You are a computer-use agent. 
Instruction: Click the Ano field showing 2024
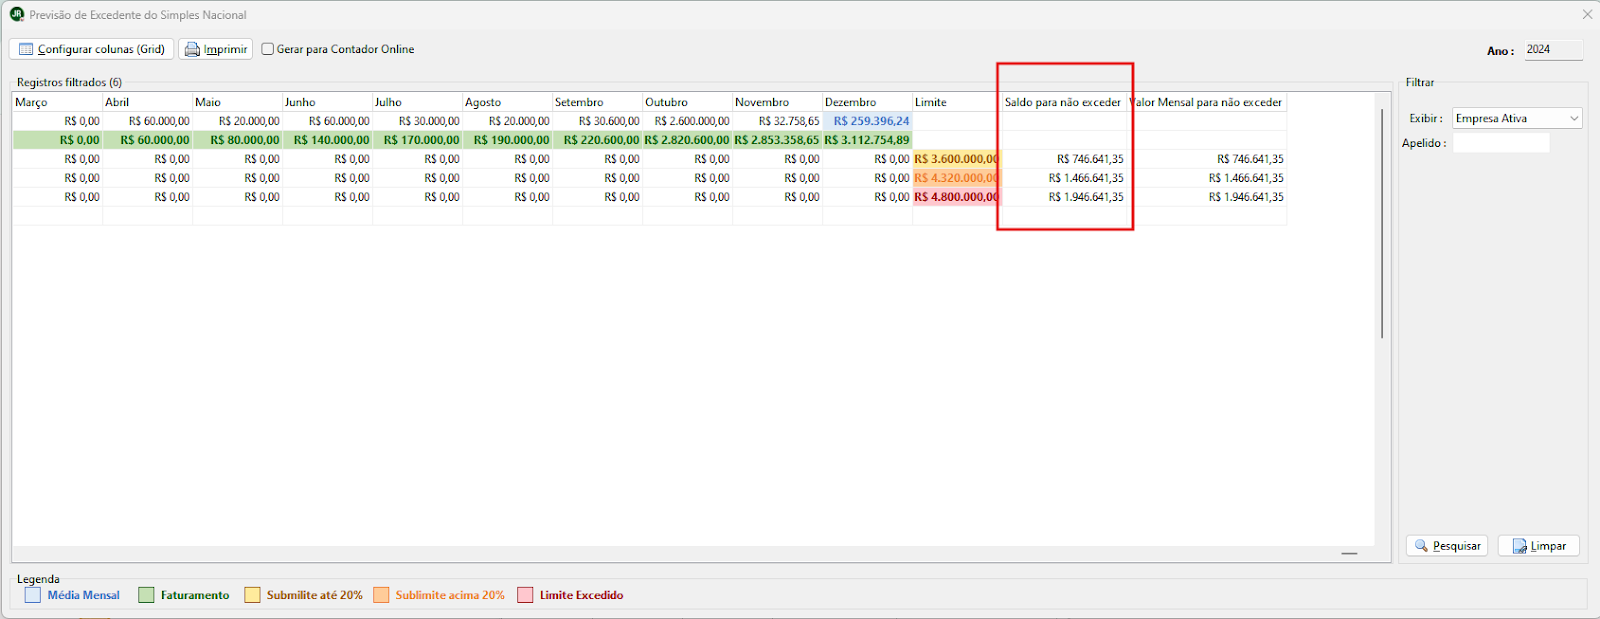pyautogui.click(x=1552, y=50)
